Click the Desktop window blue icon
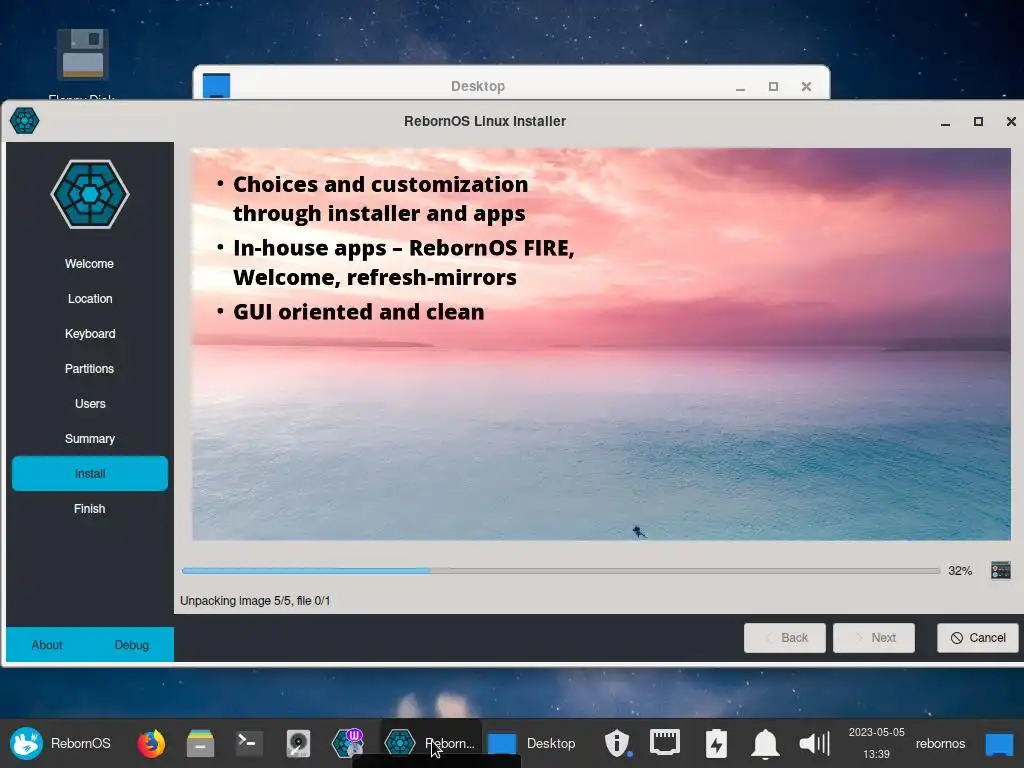 point(216,85)
